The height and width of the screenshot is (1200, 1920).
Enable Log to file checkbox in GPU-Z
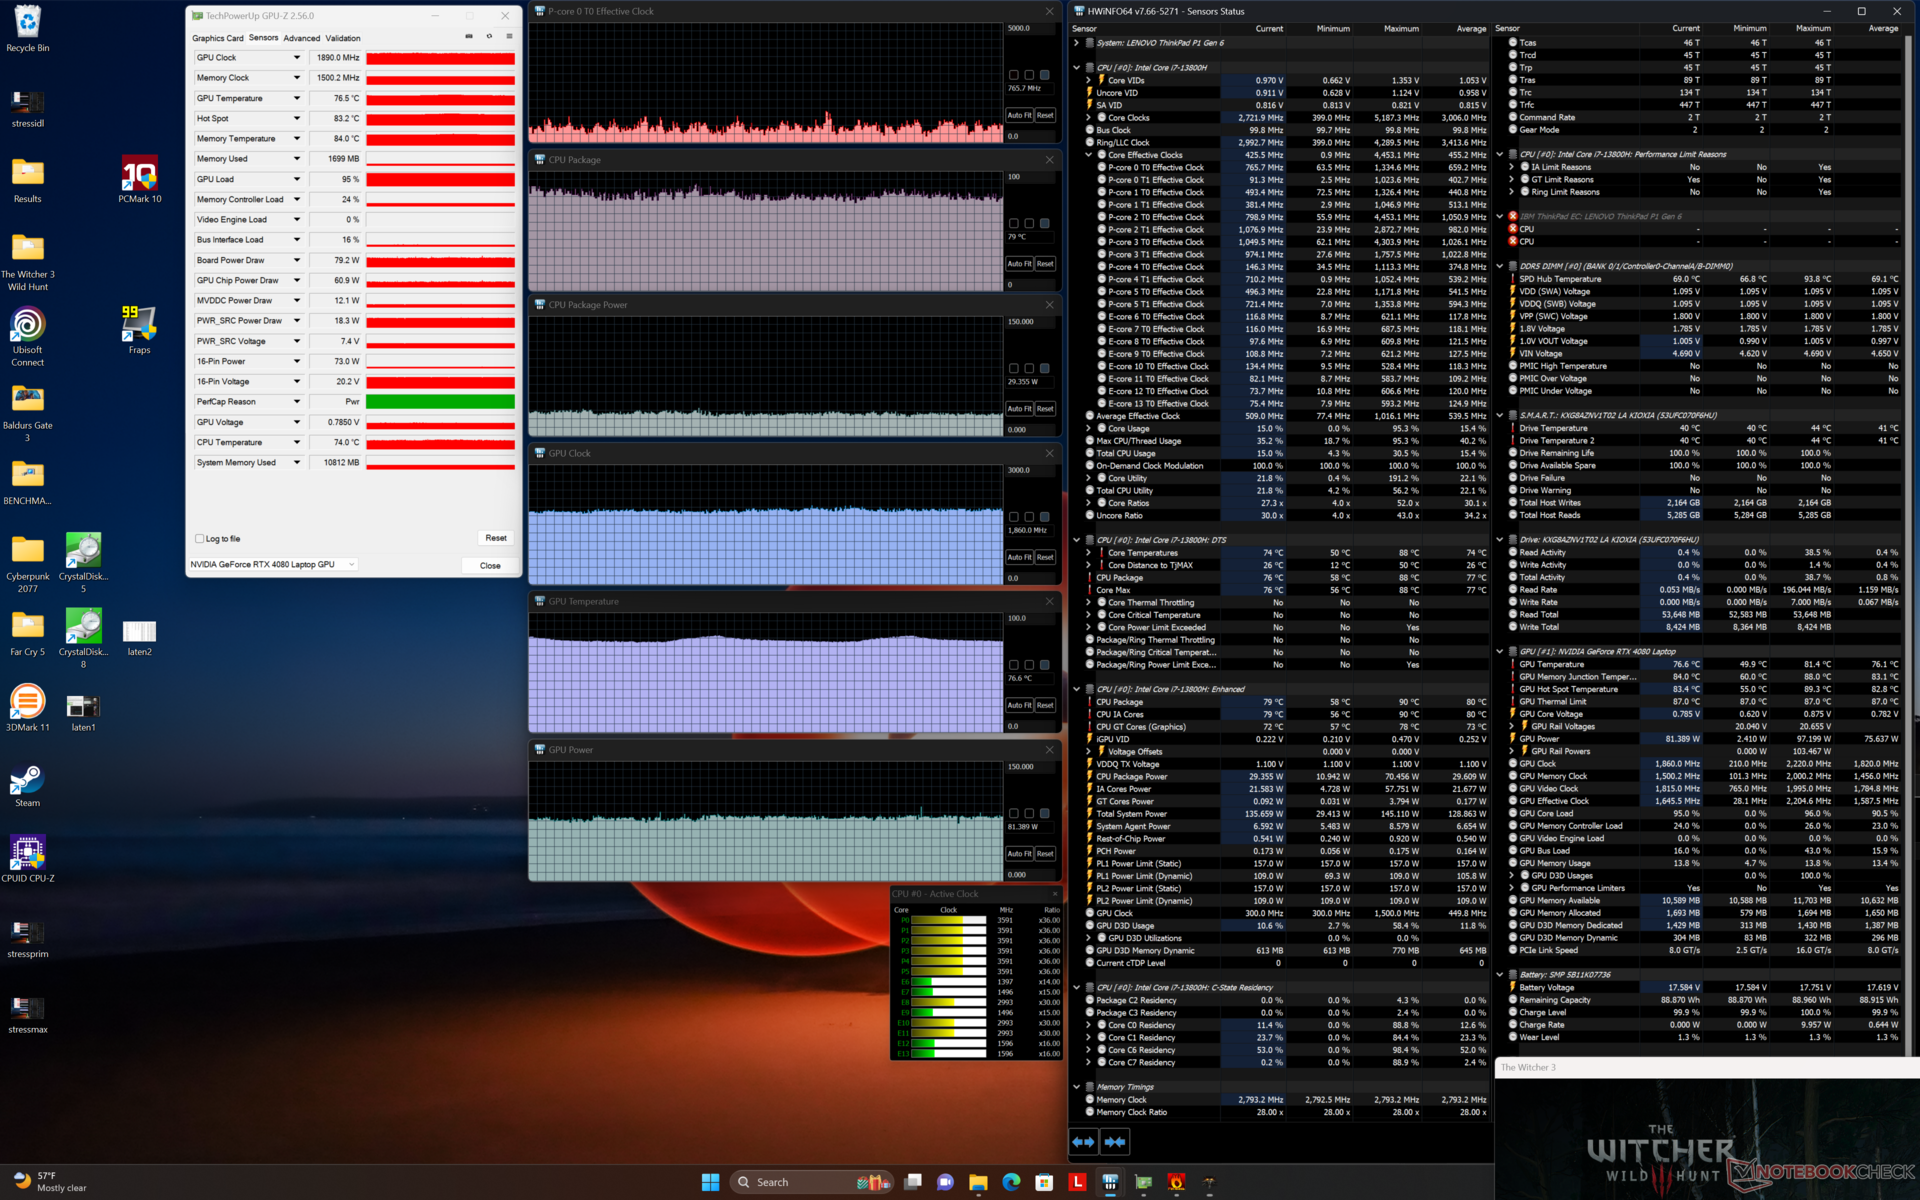pyautogui.click(x=200, y=539)
